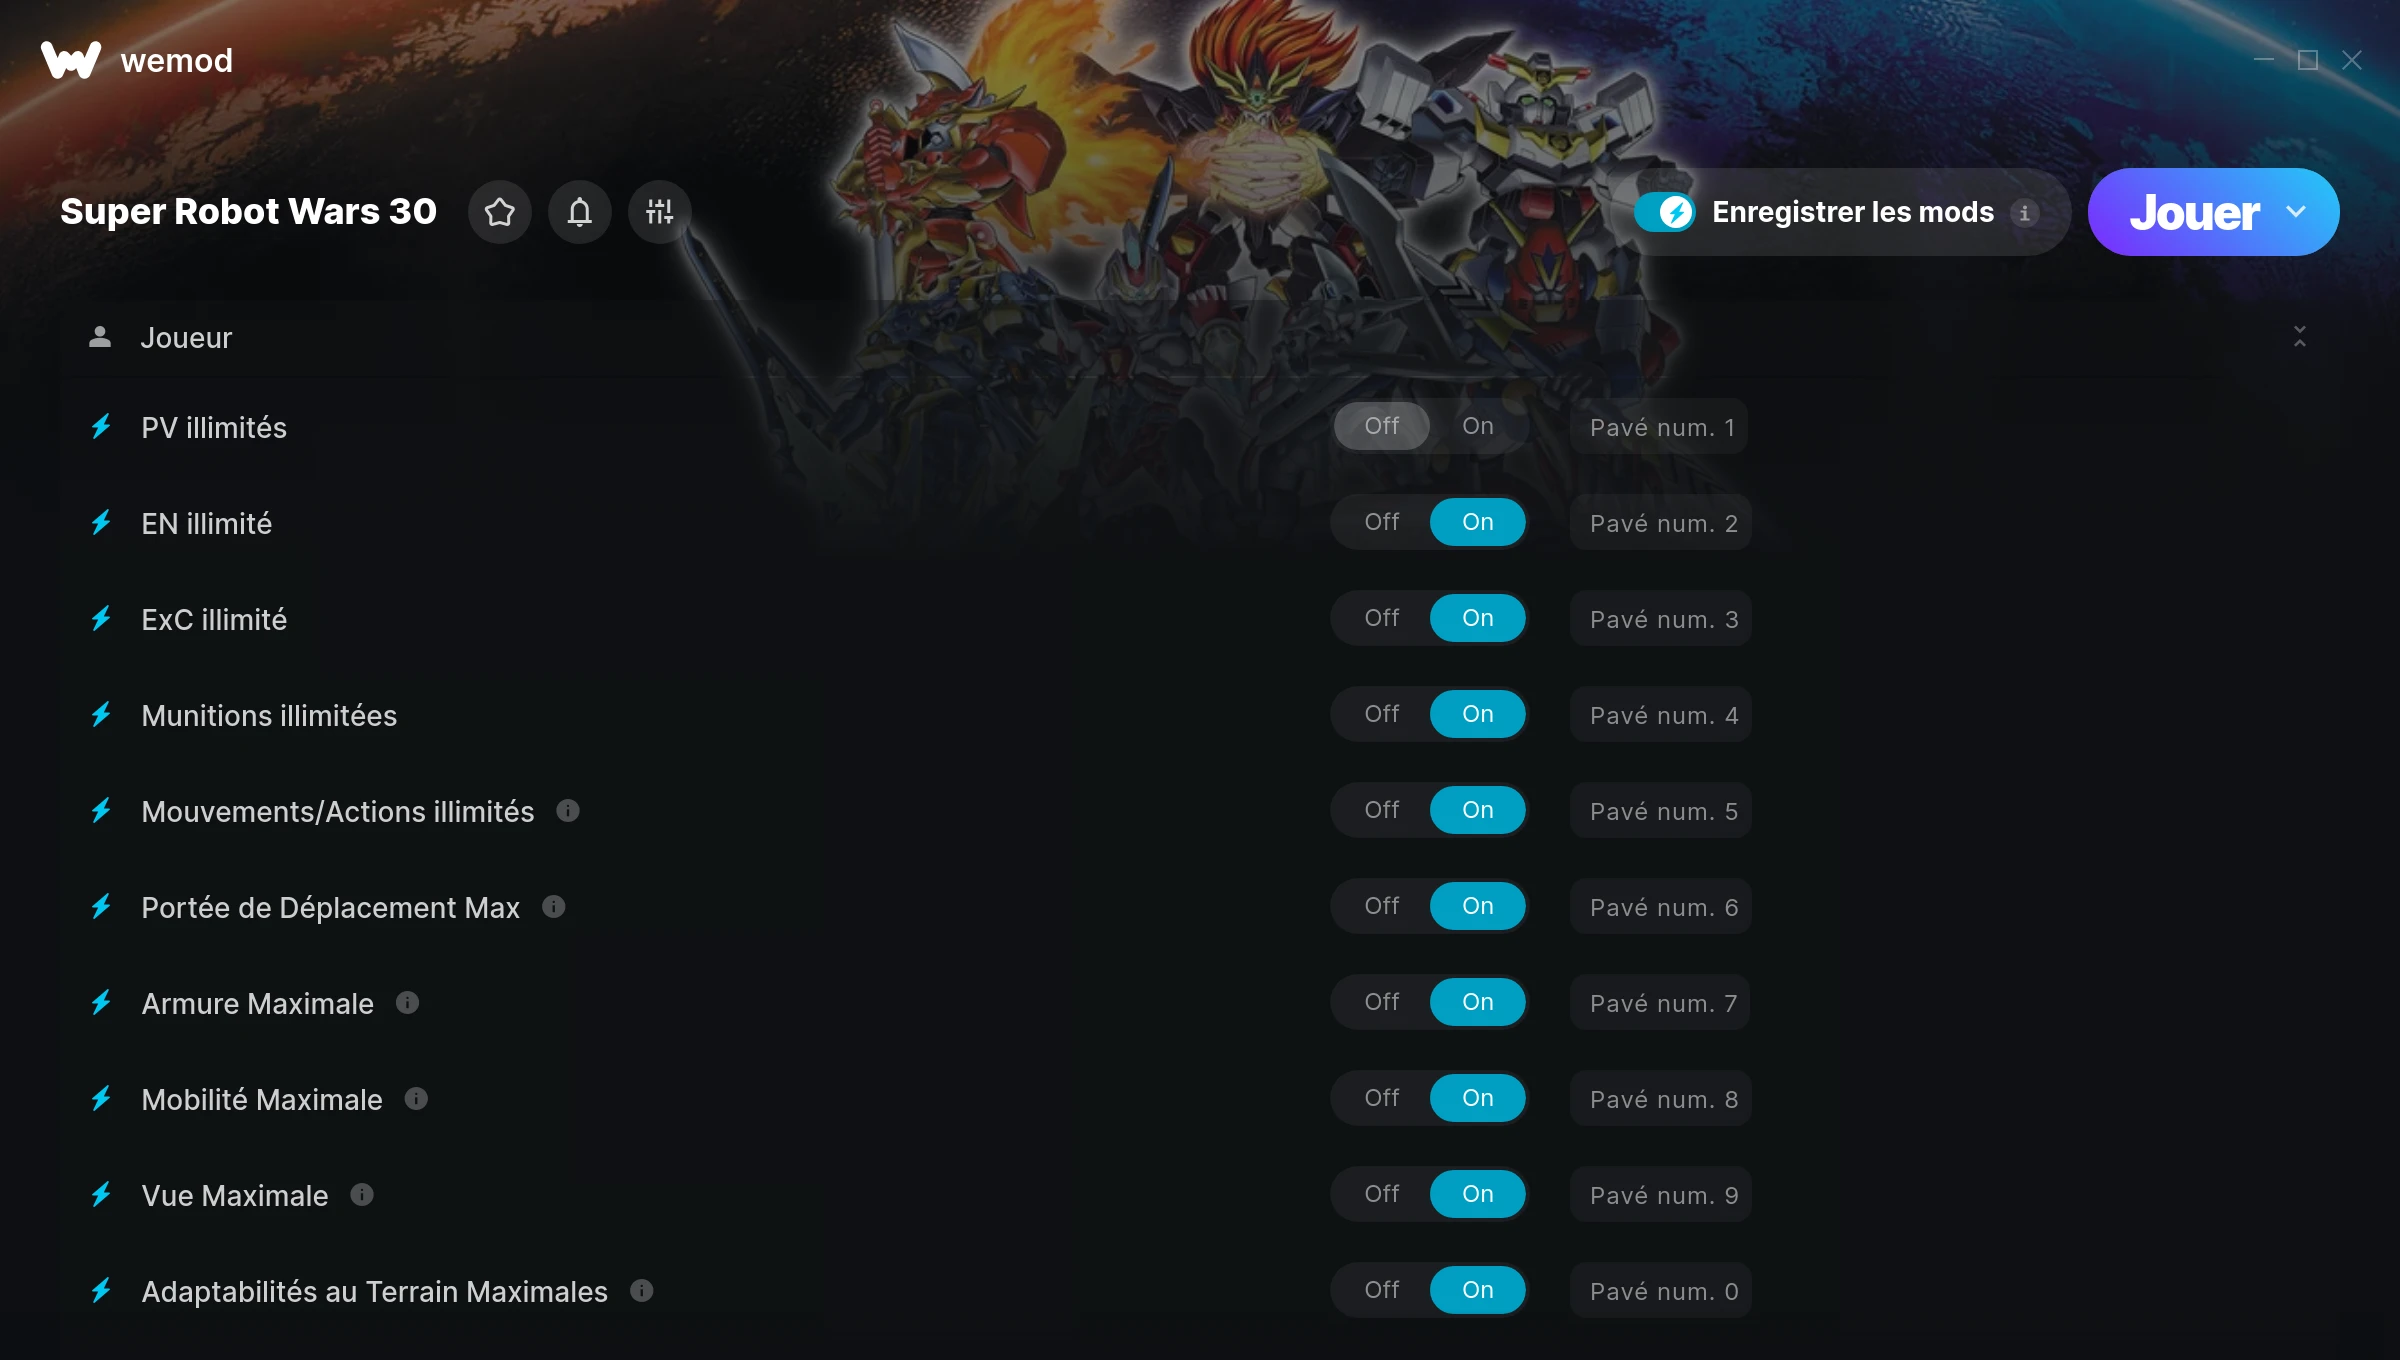2400x1360 pixels.
Task: Click the WeMod logo icon
Action: 71,61
